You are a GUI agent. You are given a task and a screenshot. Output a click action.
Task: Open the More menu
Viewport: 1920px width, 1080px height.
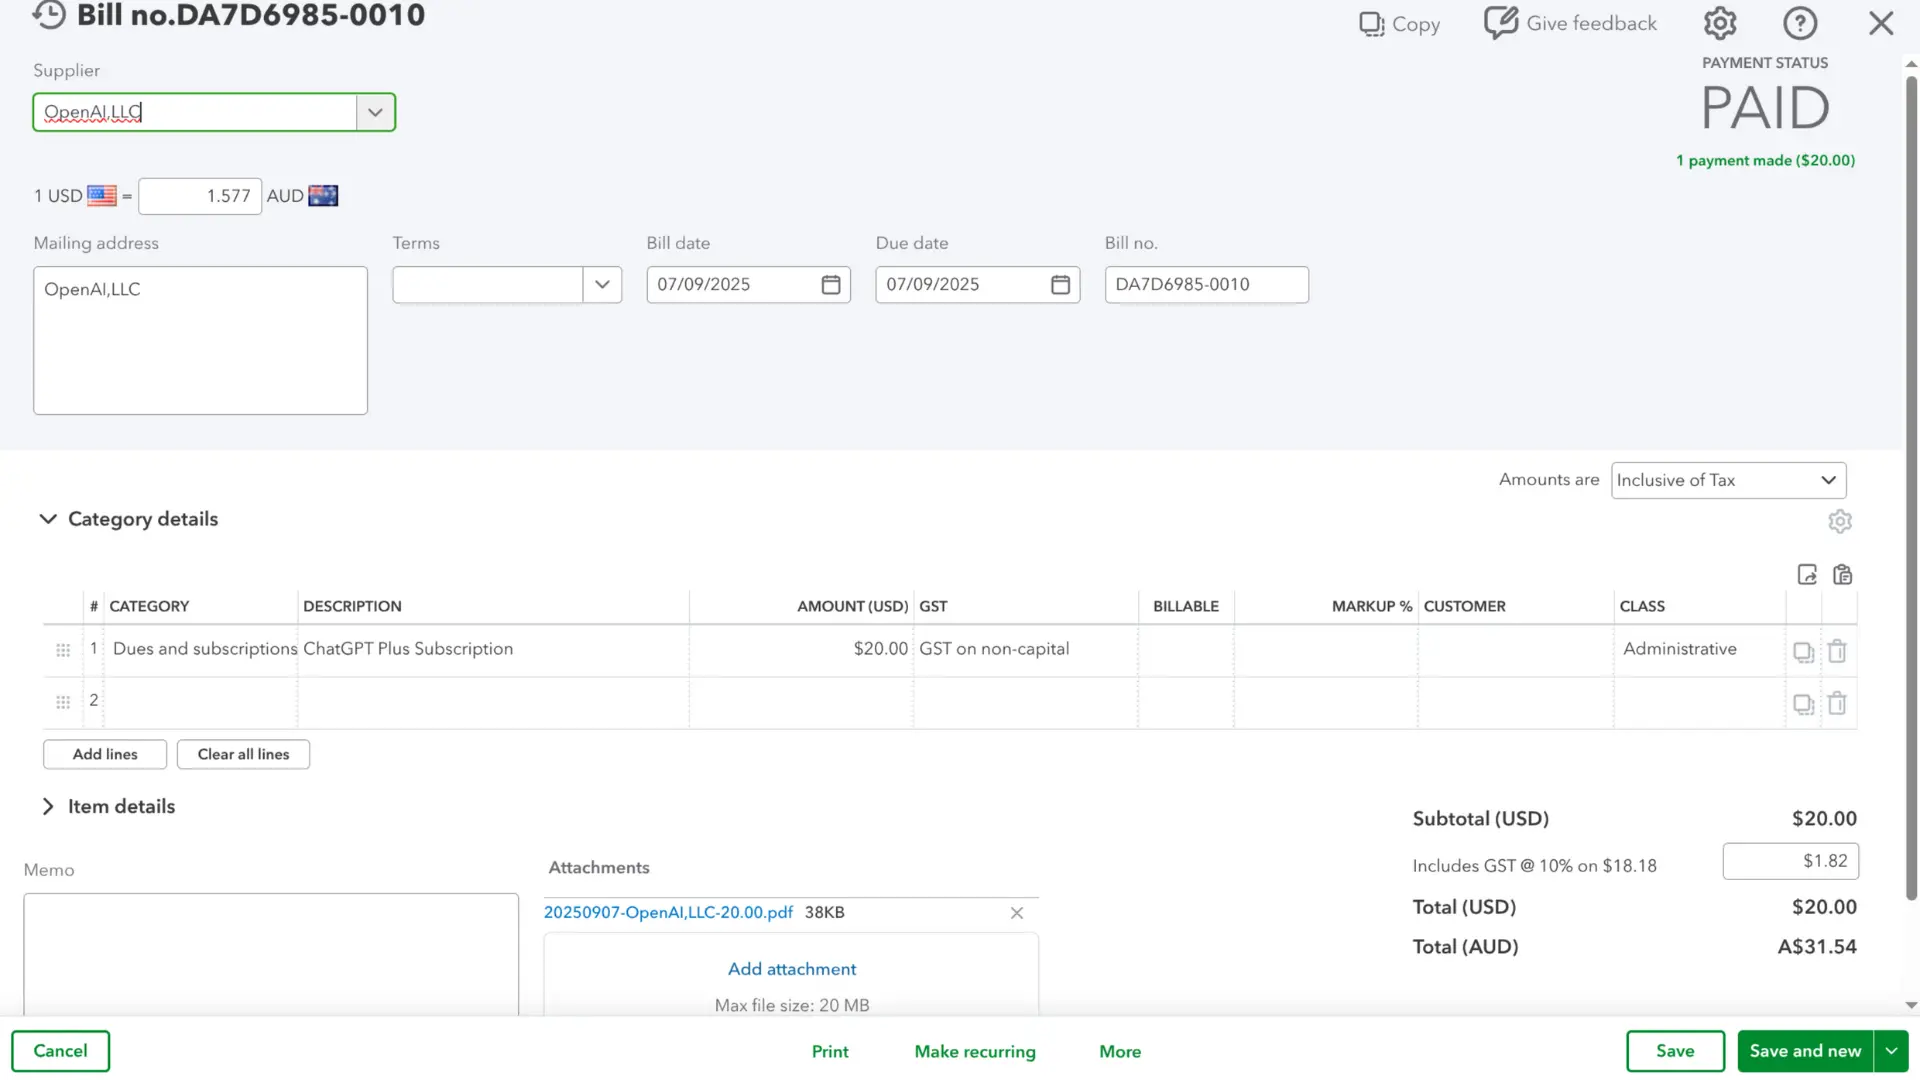[1119, 1051]
